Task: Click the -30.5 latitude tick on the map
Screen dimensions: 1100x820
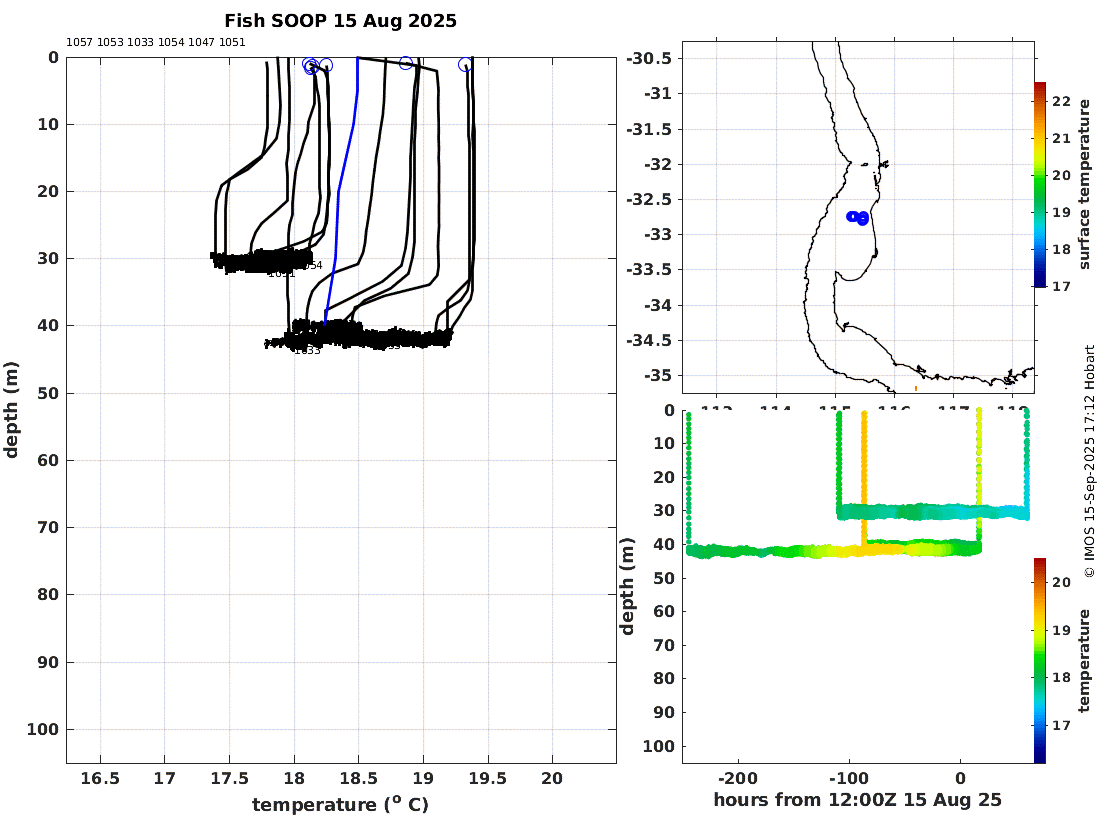Action: [649, 58]
